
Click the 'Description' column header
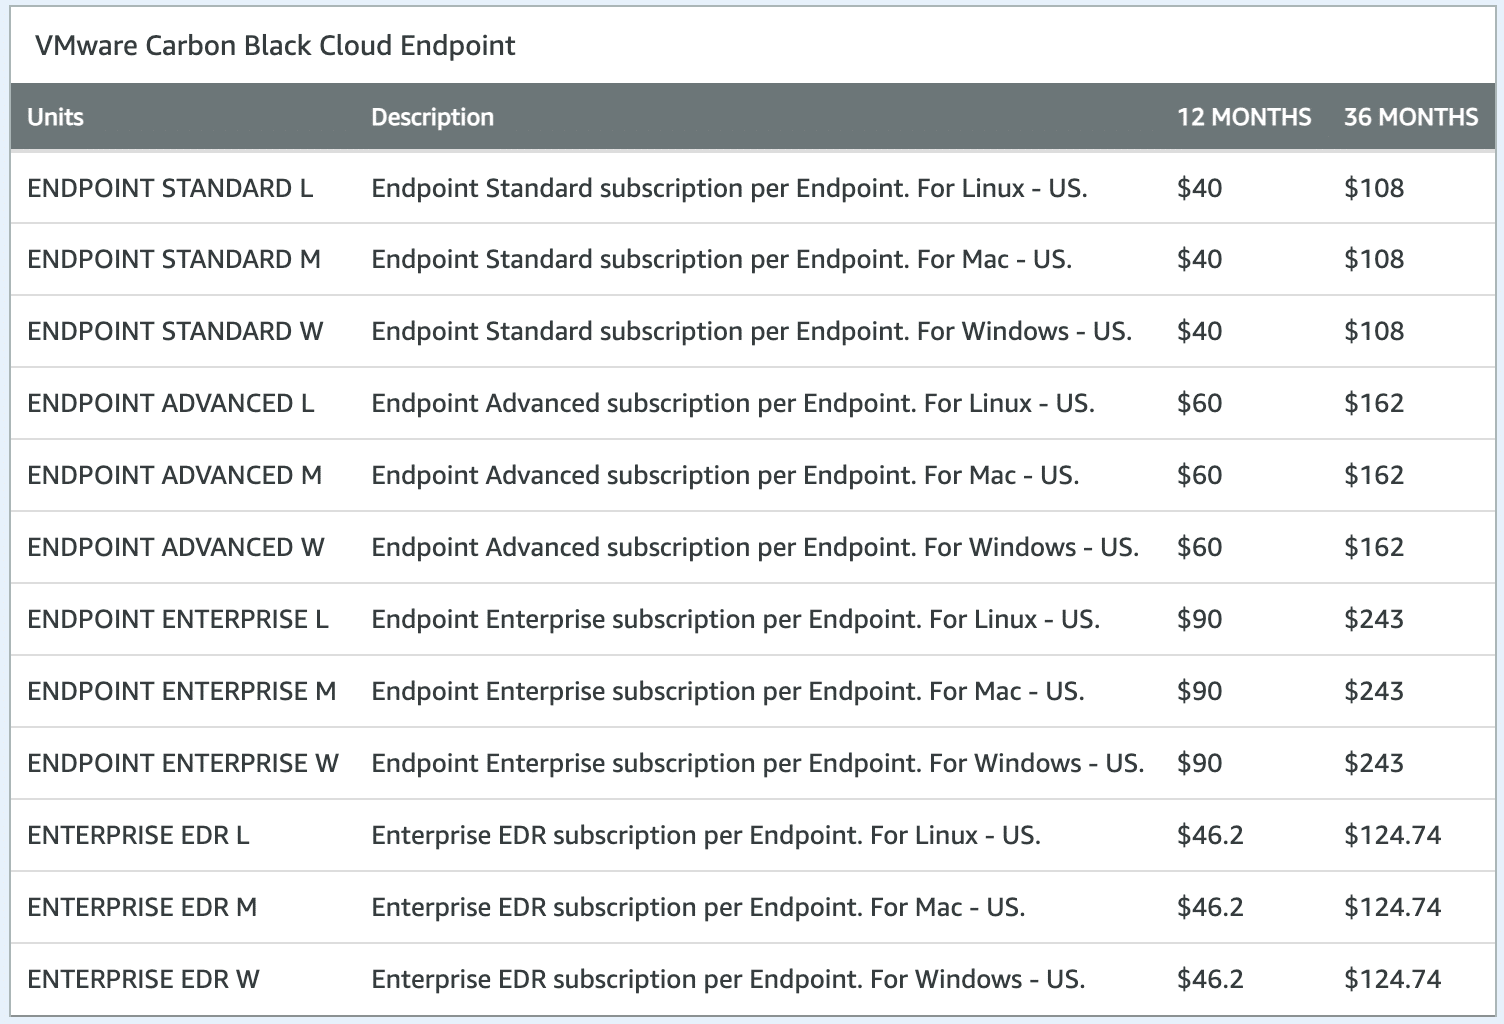pyautogui.click(x=432, y=117)
